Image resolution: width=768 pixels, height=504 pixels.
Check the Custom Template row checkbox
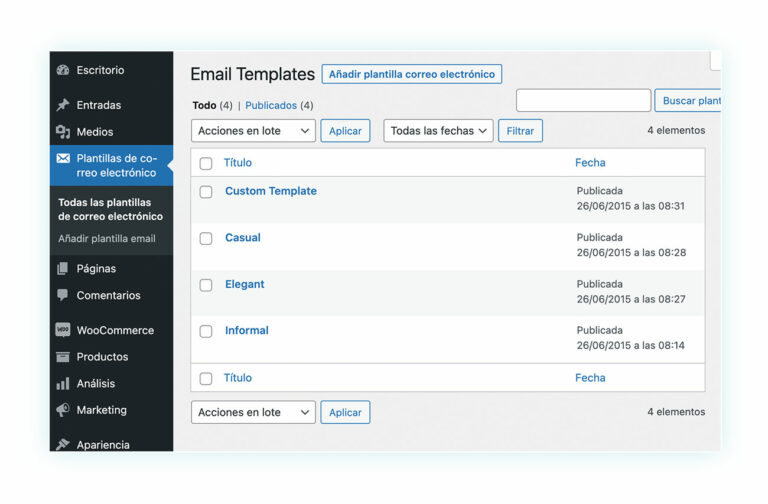click(x=206, y=192)
